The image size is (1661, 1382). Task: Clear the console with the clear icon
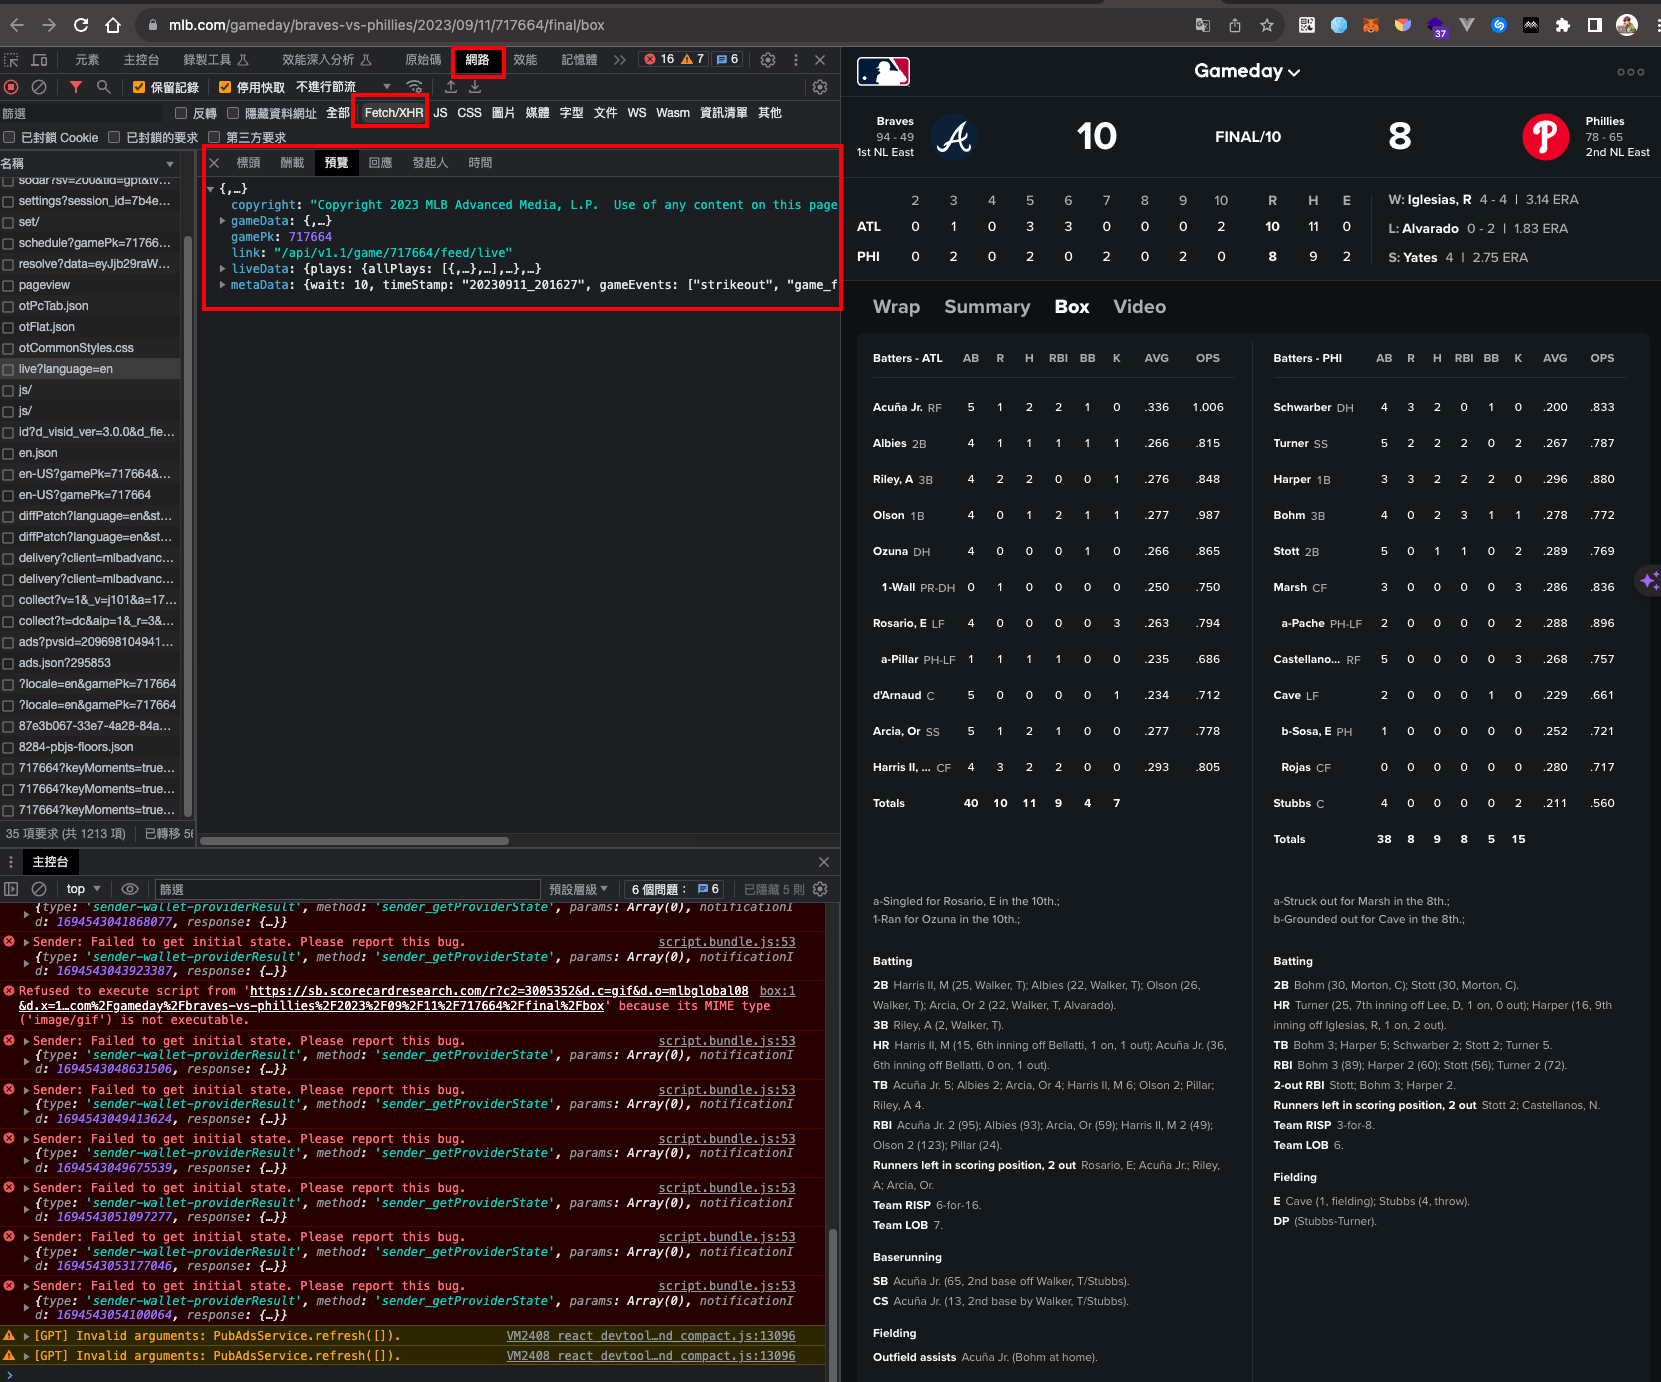39,889
